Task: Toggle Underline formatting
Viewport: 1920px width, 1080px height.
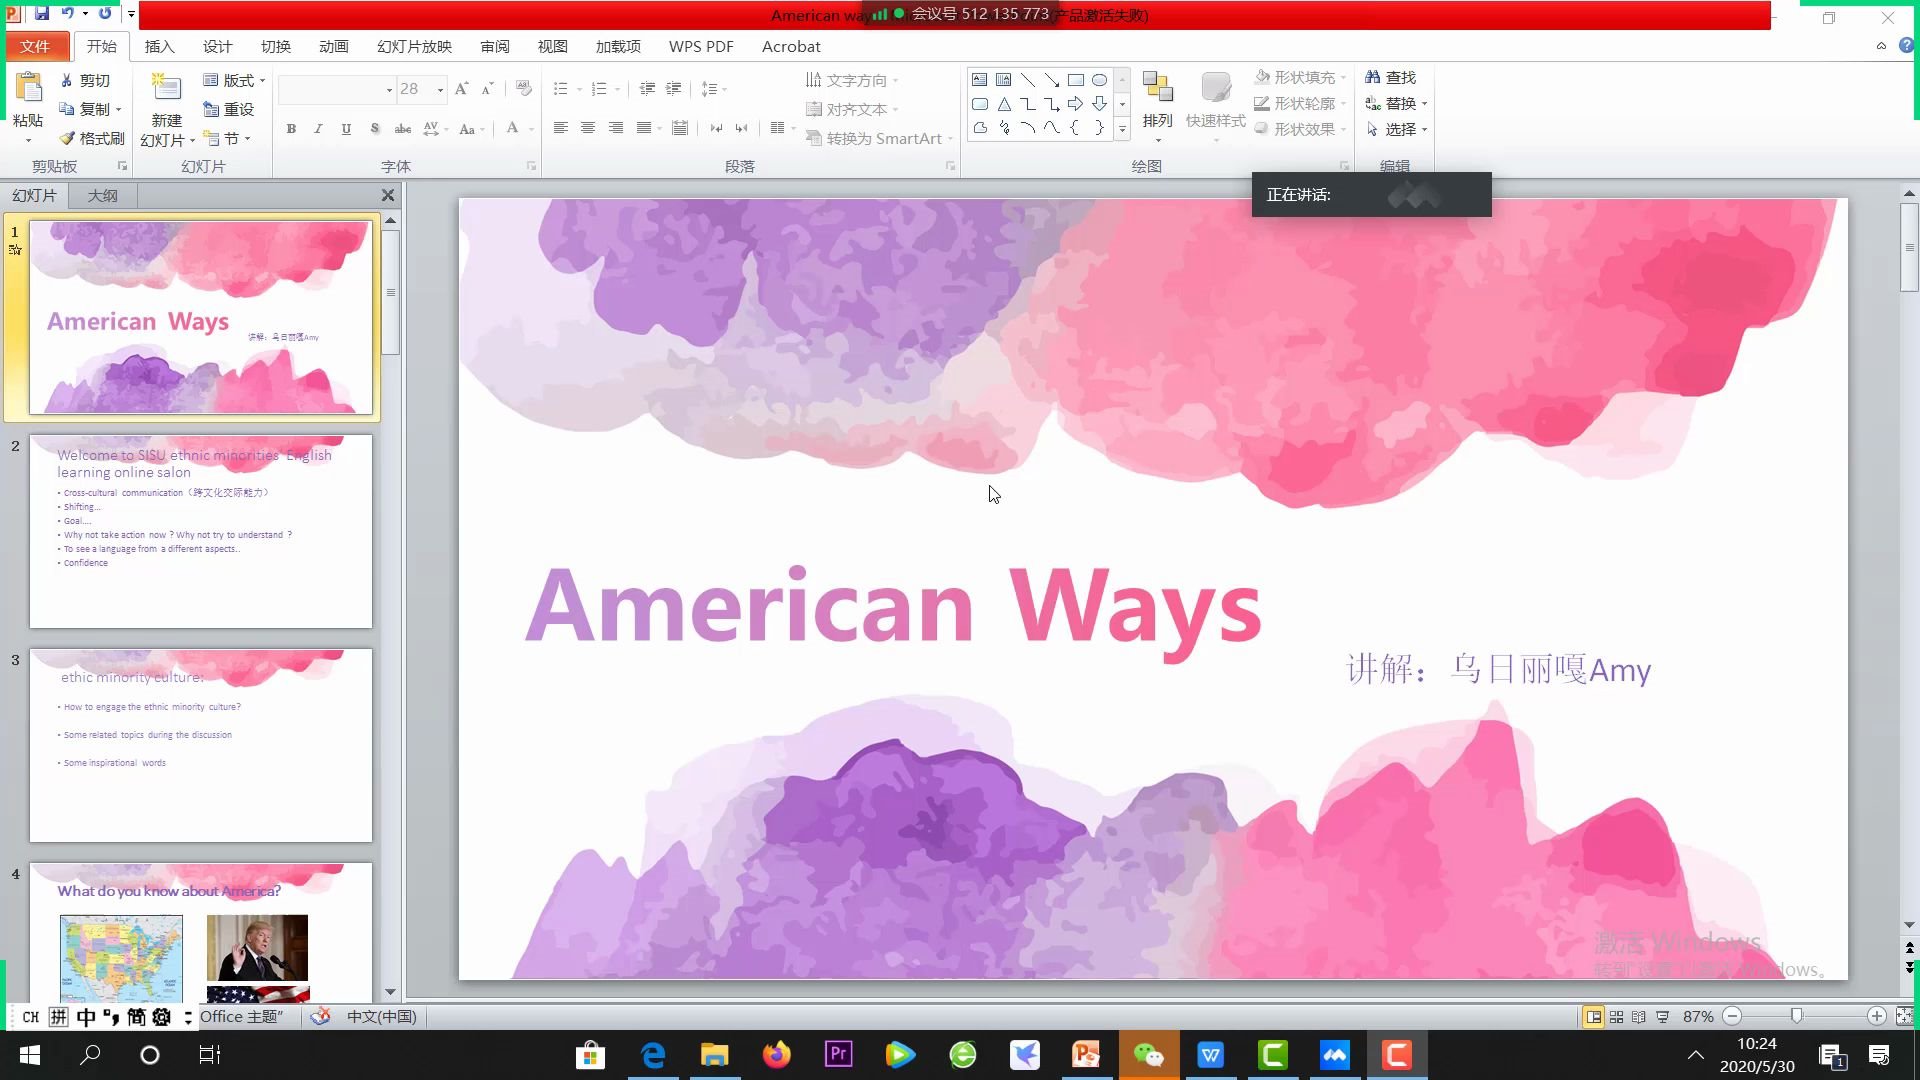Action: [346, 128]
